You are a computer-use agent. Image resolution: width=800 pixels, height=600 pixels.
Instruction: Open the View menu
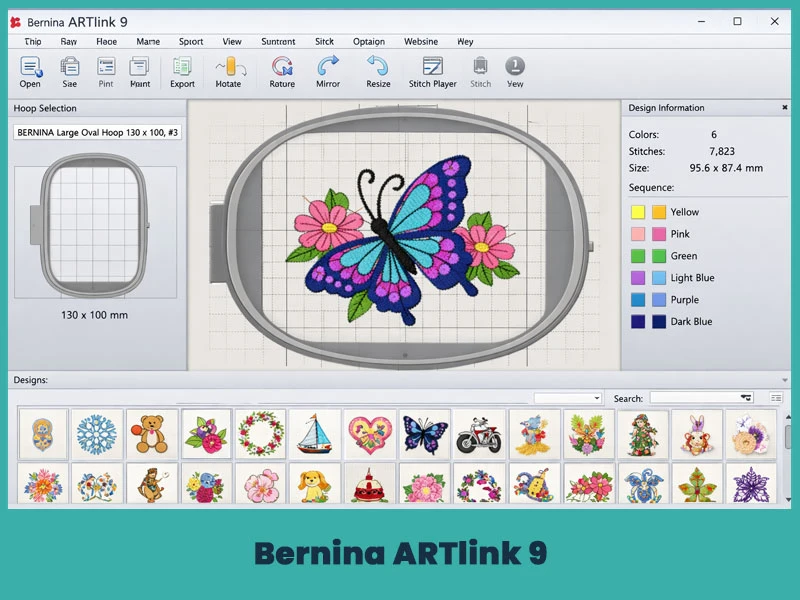point(232,42)
